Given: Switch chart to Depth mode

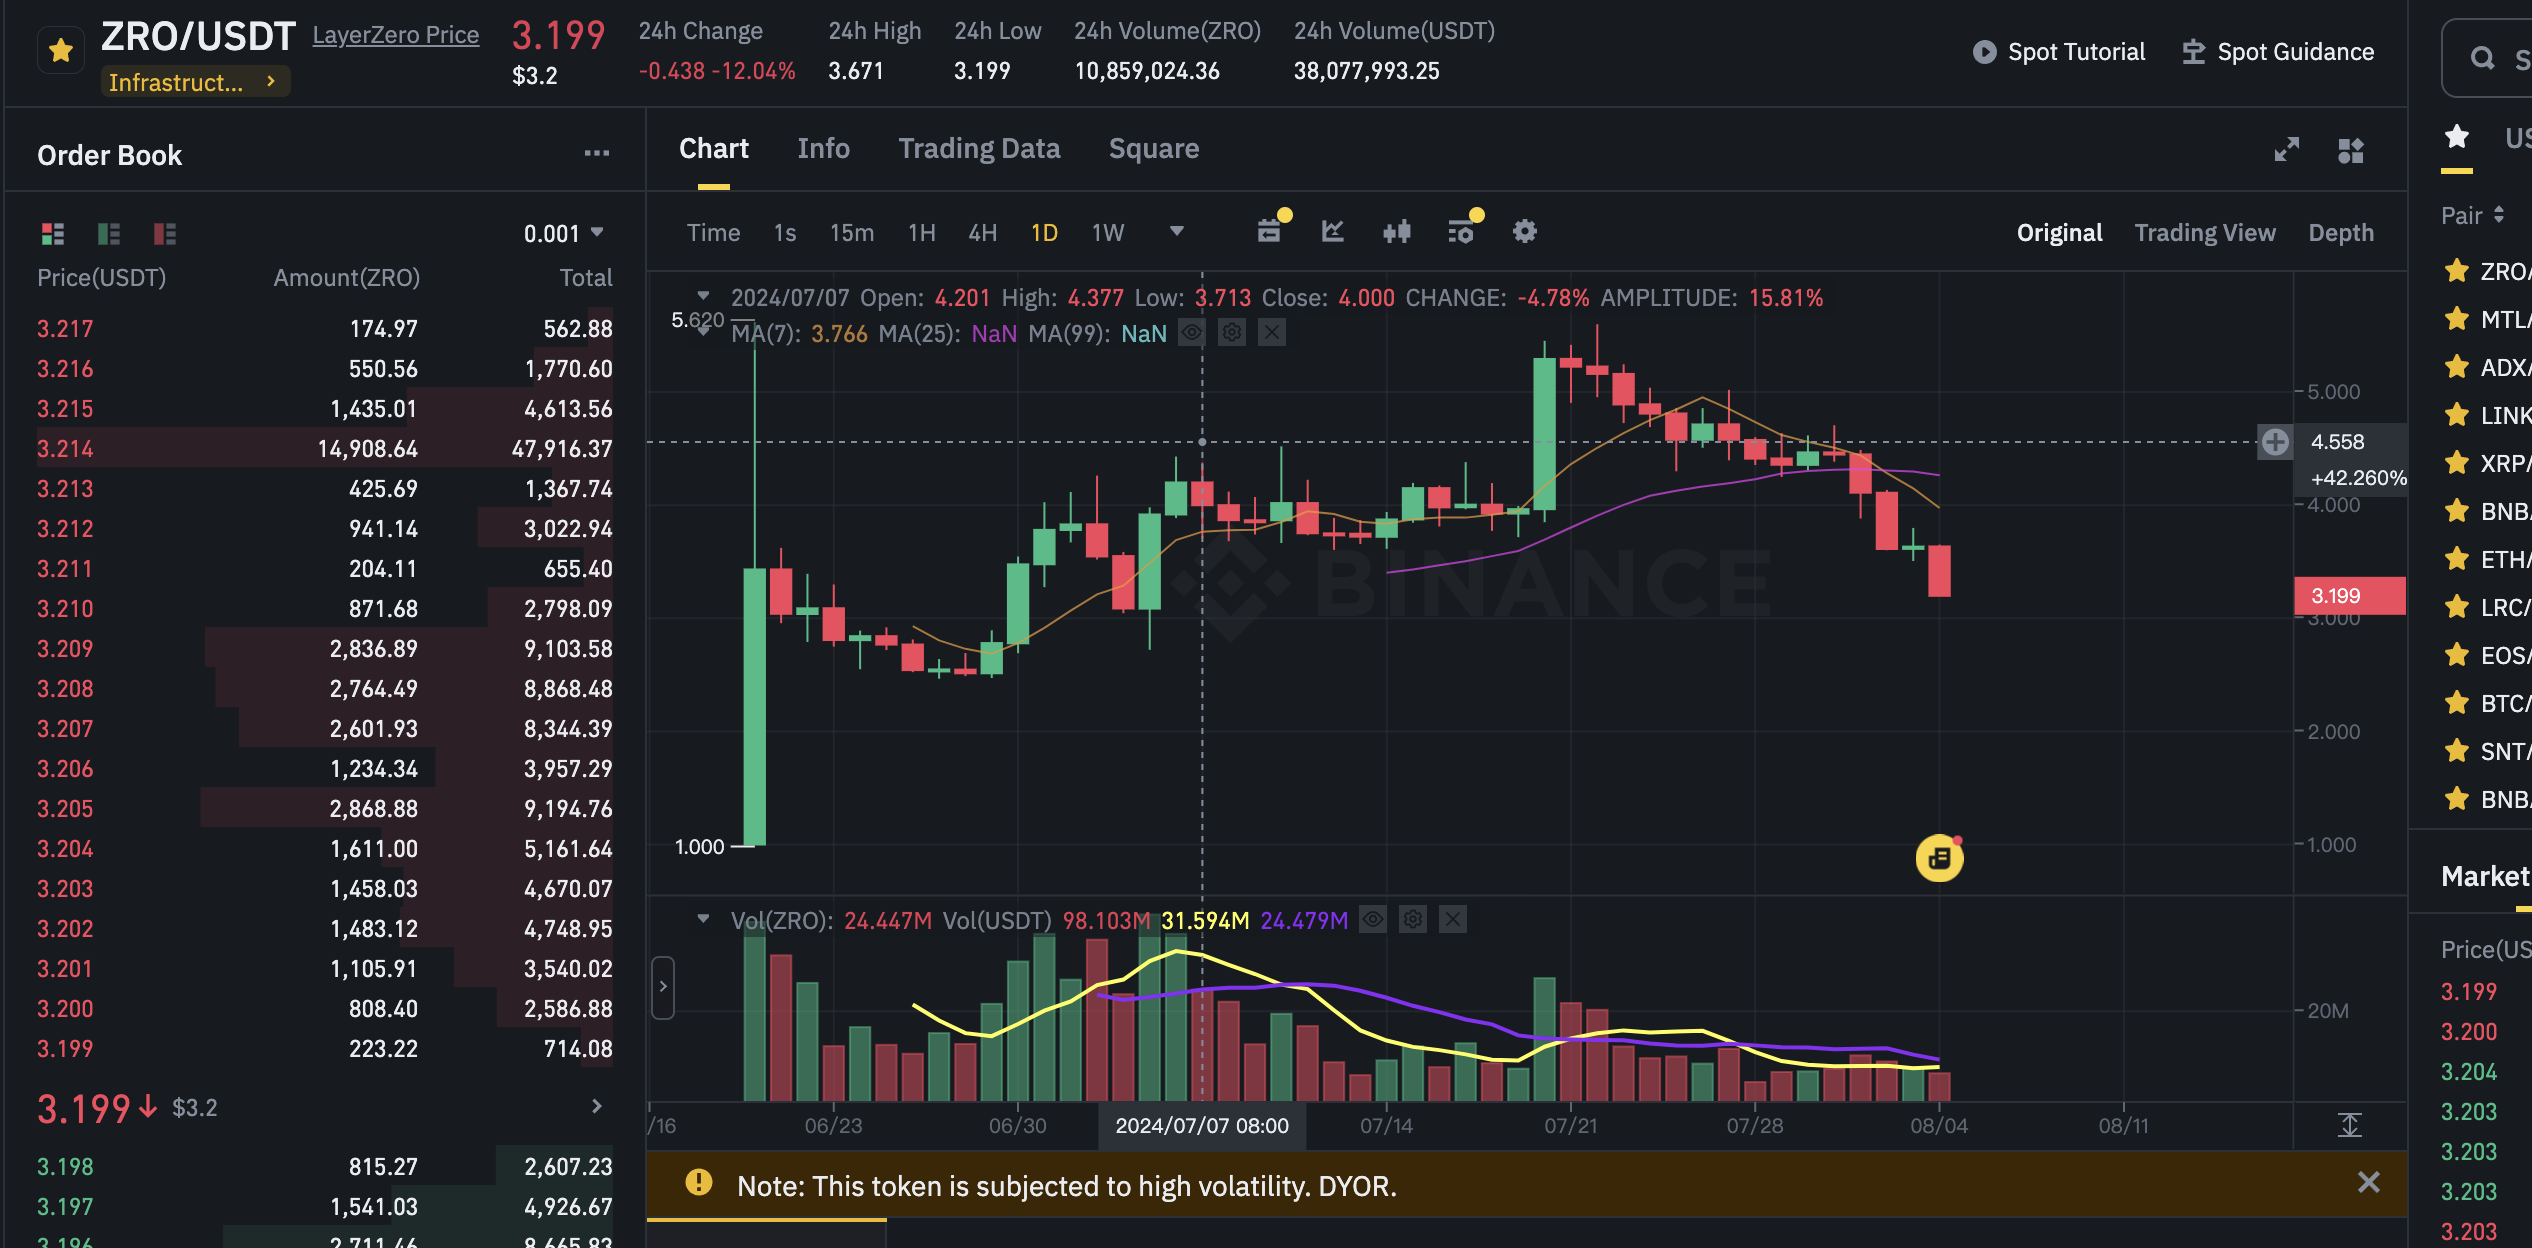Looking at the screenshot, I should coord(2341,233).
